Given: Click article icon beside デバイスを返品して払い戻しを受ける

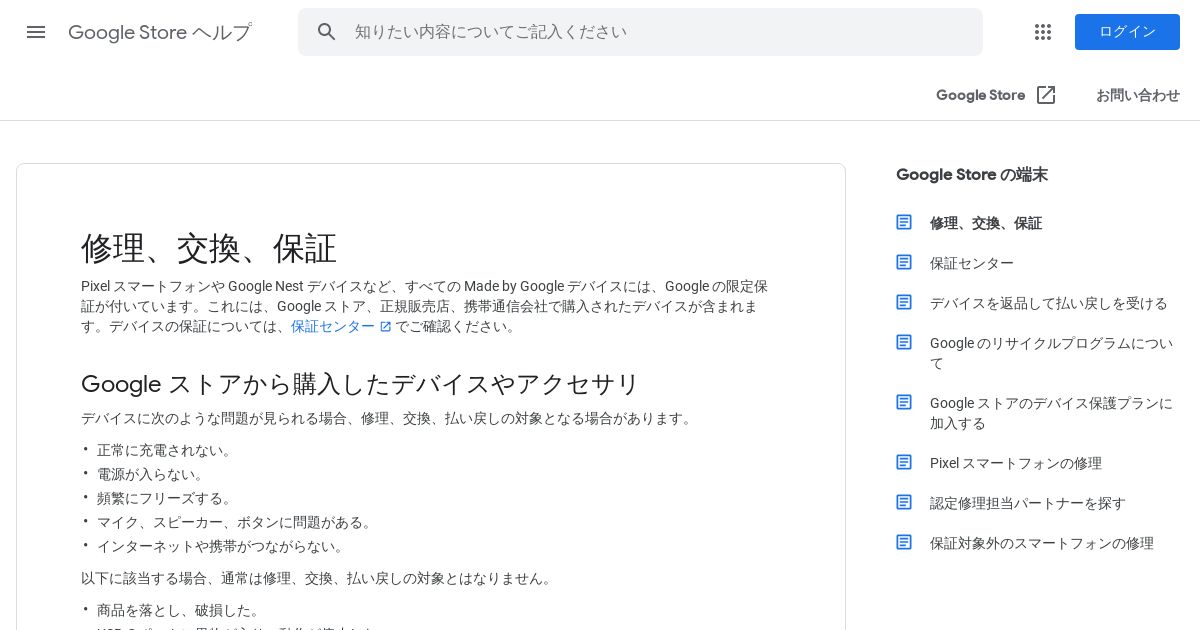Looking at the screenshot, I should click(904, 302).
